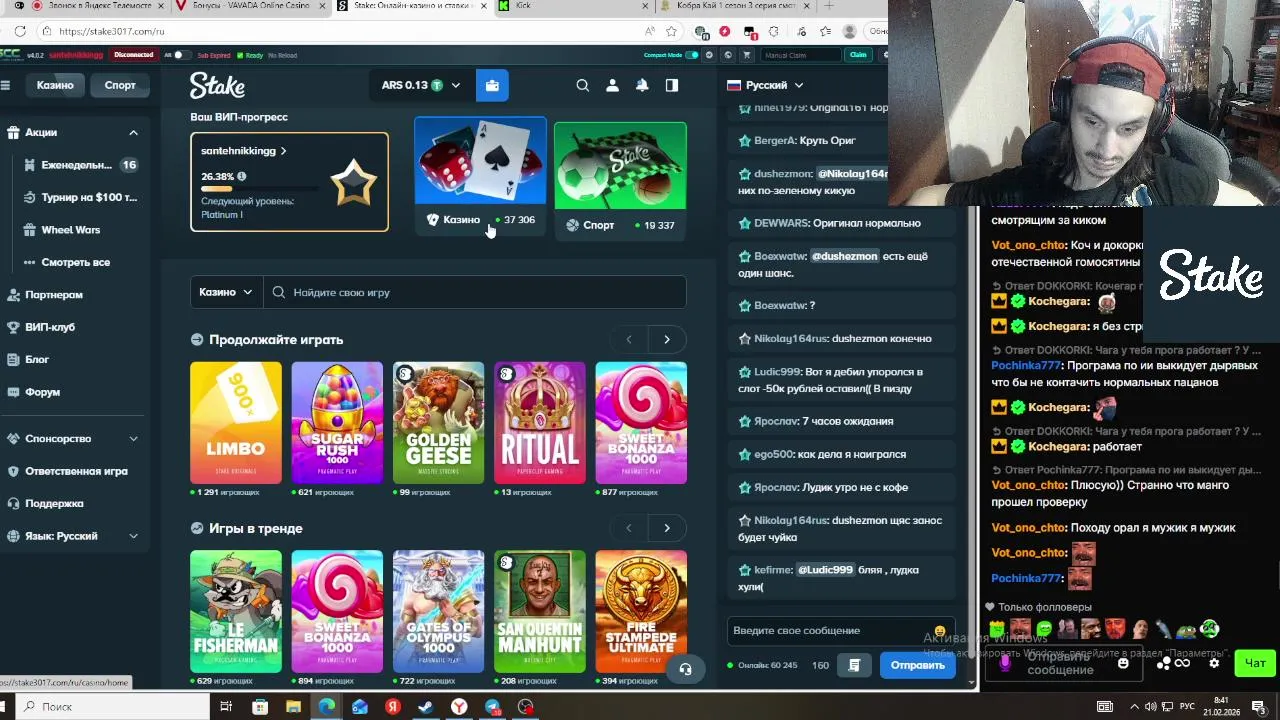Switch to the VAVADA Online Casino browser tab
The width and height of the screenshot is (1280, 720).
click(250, 6)
